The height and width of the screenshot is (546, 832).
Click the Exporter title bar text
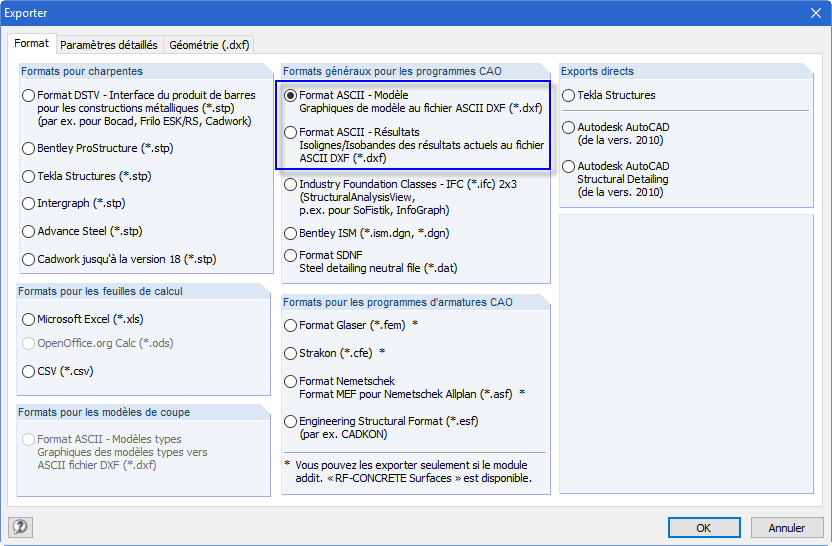[25, 13]
